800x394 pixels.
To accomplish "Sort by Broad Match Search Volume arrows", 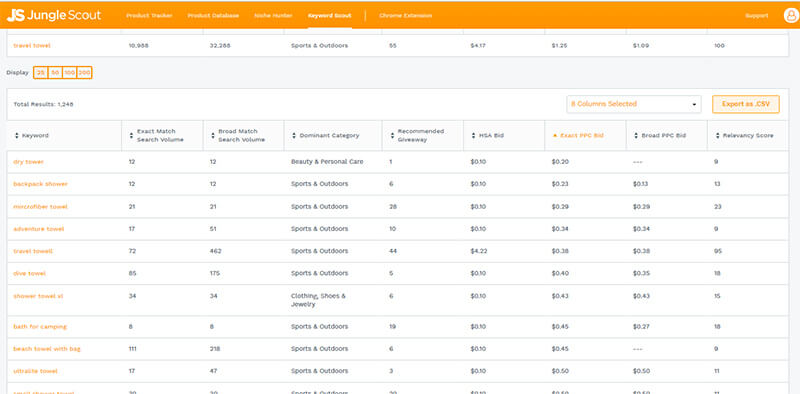I will (212, 136).
